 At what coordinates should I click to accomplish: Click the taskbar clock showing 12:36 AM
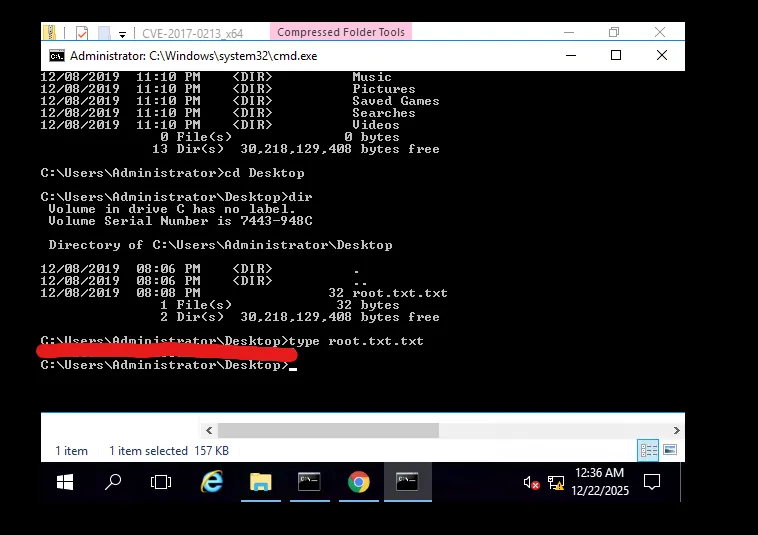(600, 482)
